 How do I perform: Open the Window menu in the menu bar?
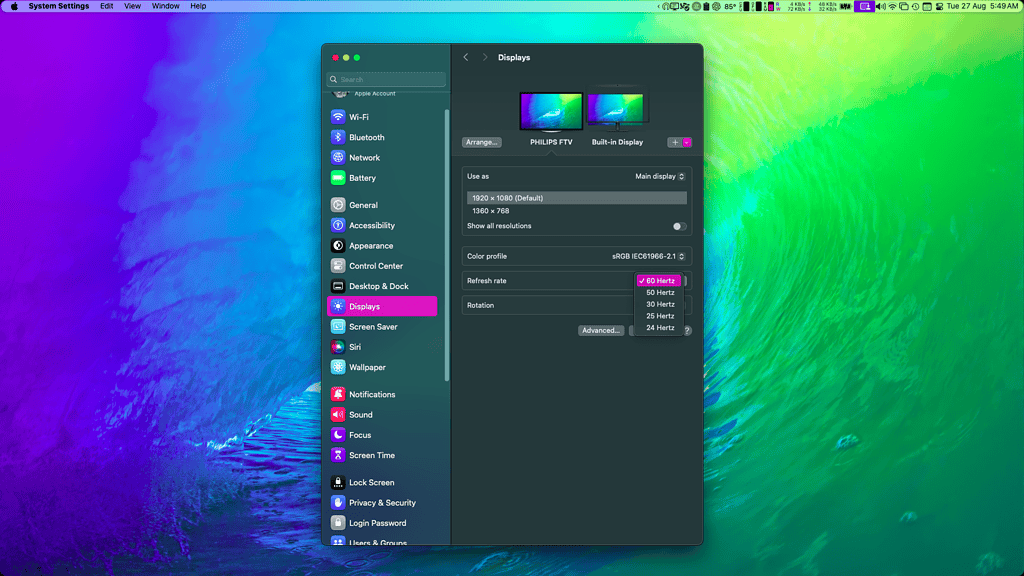pos(164,6)
